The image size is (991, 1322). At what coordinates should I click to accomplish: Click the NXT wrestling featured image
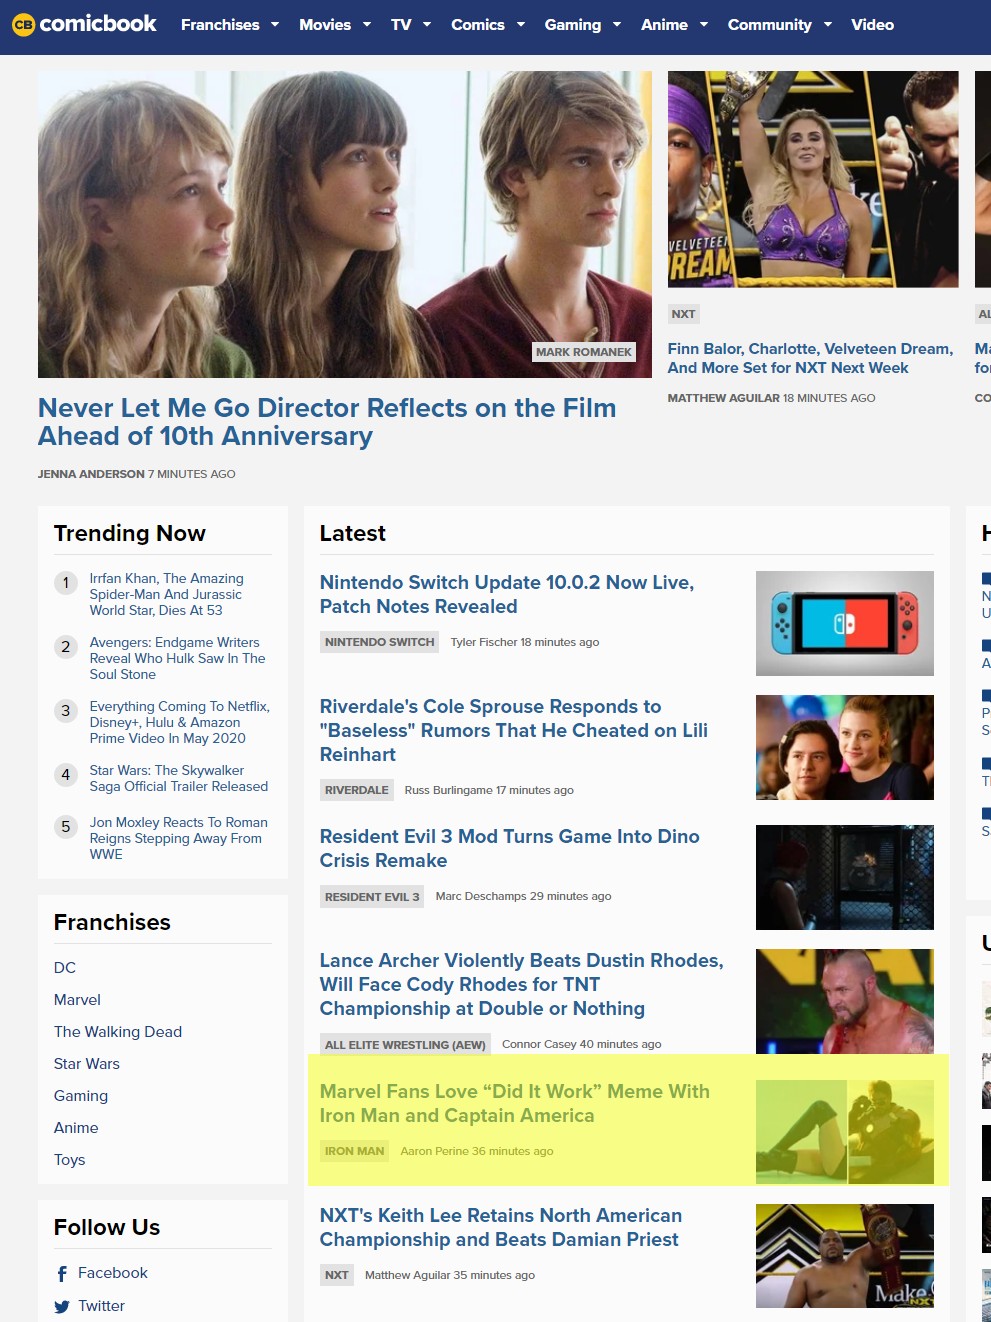813,179
